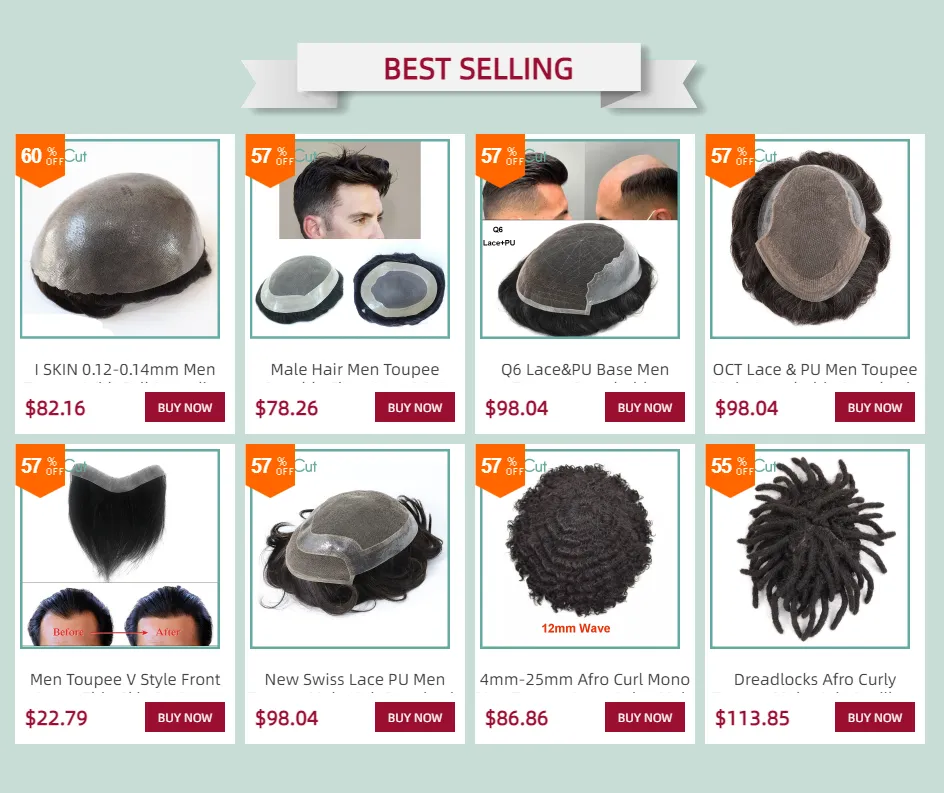The height and width of the screenshot is (793, 944).
Task: Buy now the $86.86 Afro Curl Mono
Action: point(645,717)
